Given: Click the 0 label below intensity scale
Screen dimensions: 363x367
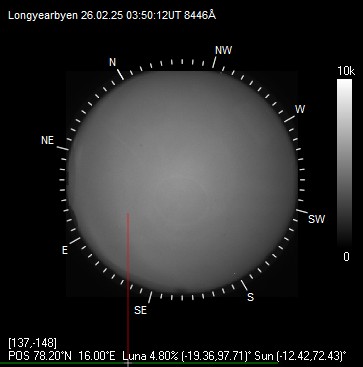Looking at the screenshot, I should point(346,257).
